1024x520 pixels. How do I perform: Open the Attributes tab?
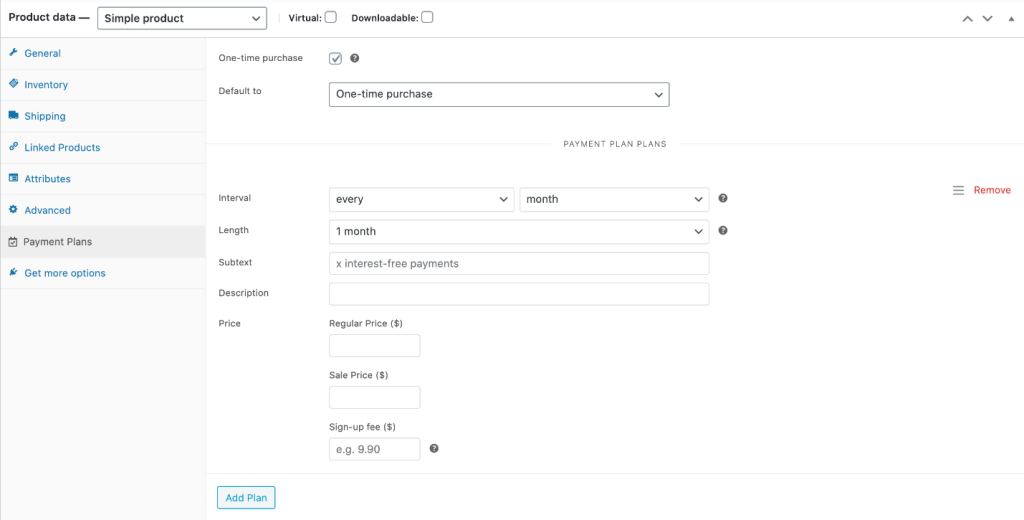103,179
